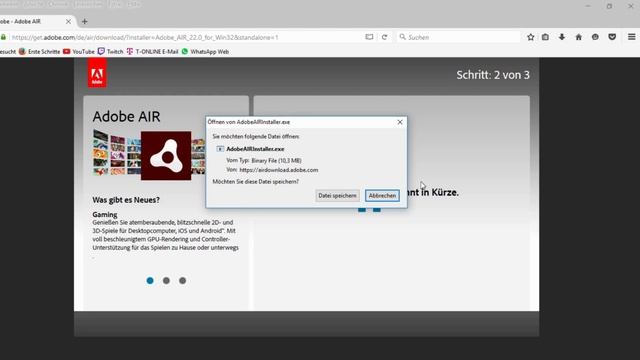Screen dimensions: 640x360
Task: Open the T-ONLINE E-Mail bookmark
Action: click(152, 52)
